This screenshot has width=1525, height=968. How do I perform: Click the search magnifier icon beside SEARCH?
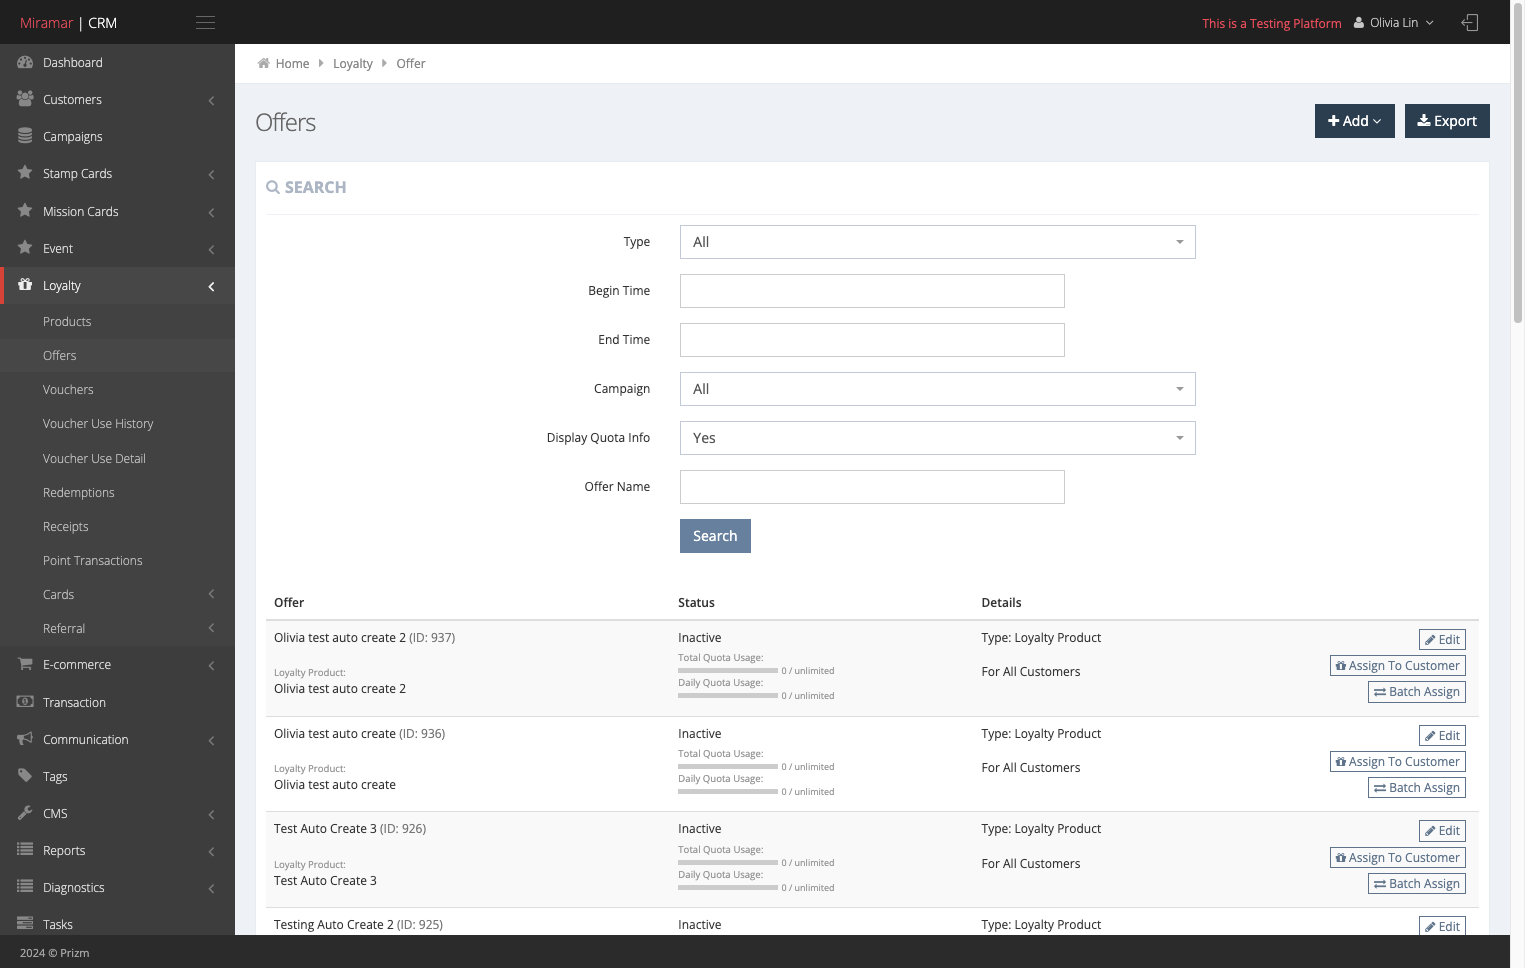click(273, 187)
